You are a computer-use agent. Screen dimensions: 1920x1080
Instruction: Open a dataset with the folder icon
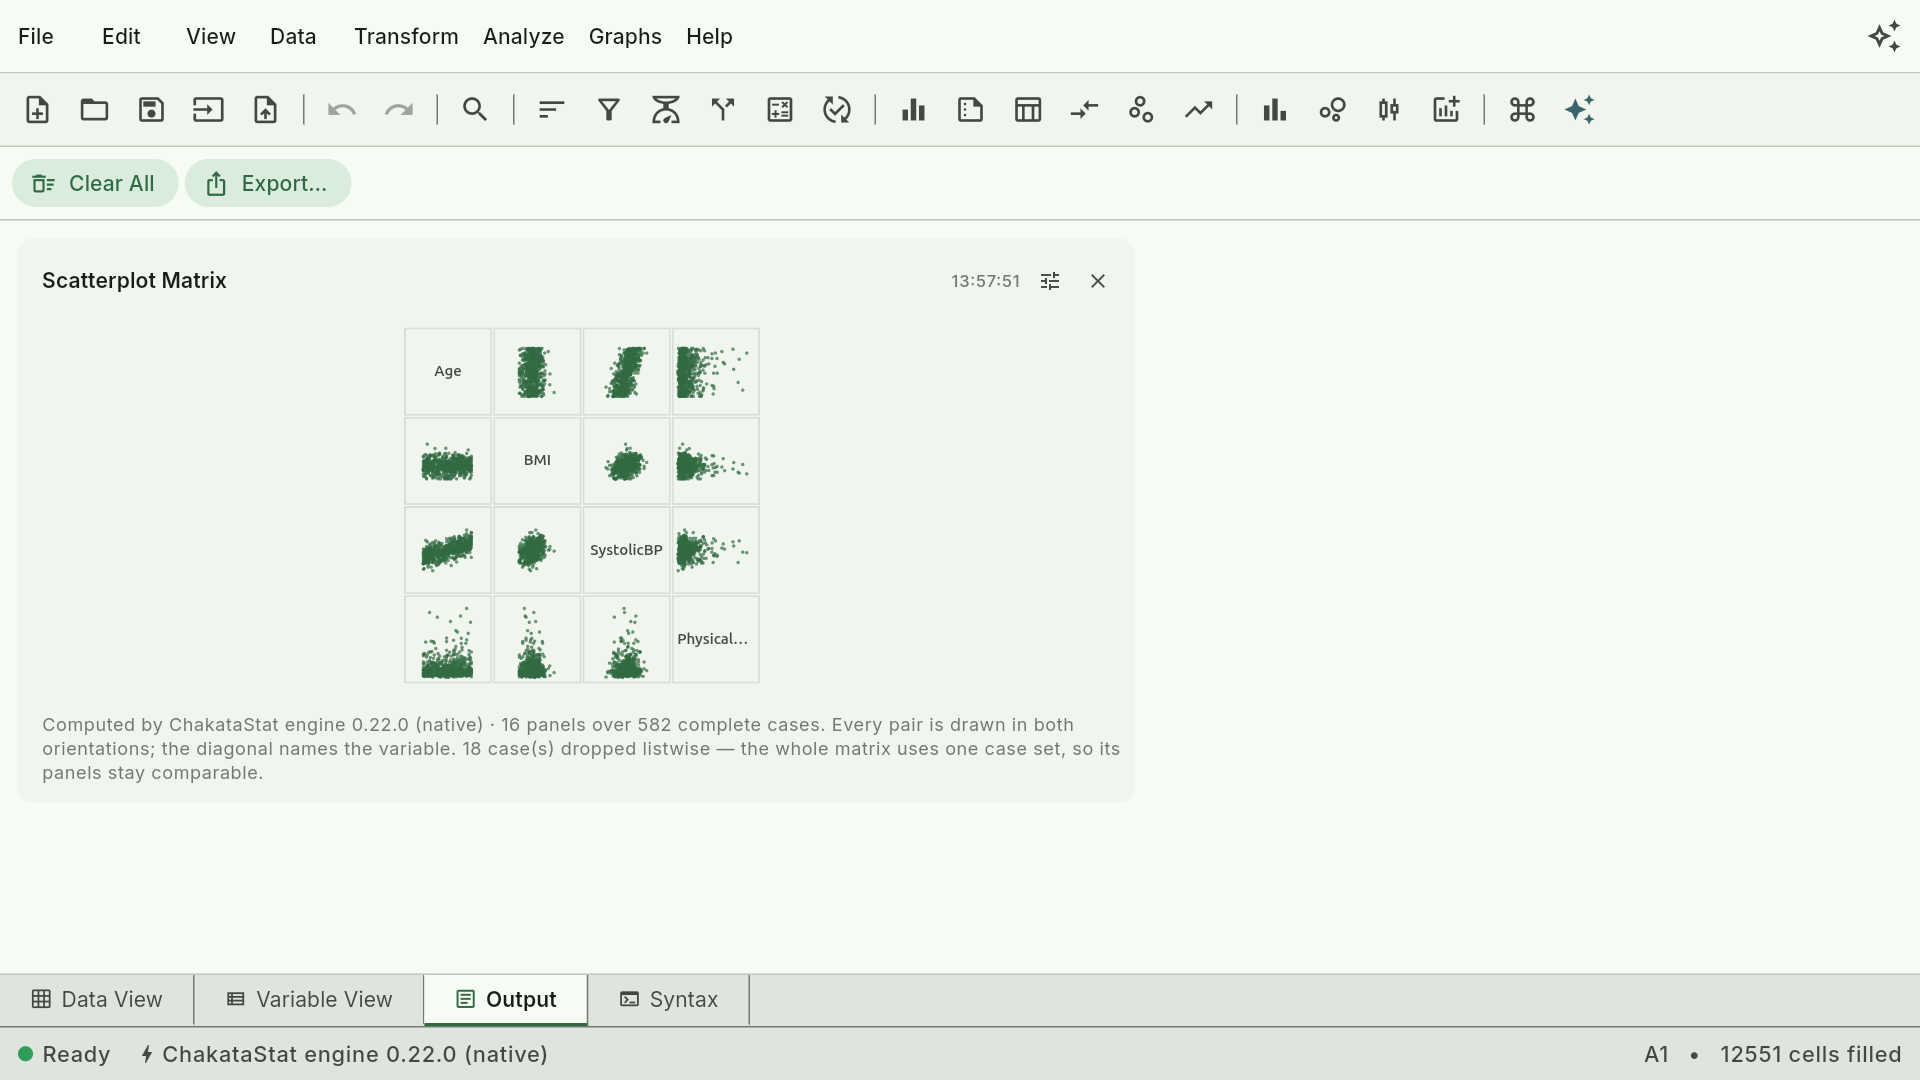click(94, 110)
